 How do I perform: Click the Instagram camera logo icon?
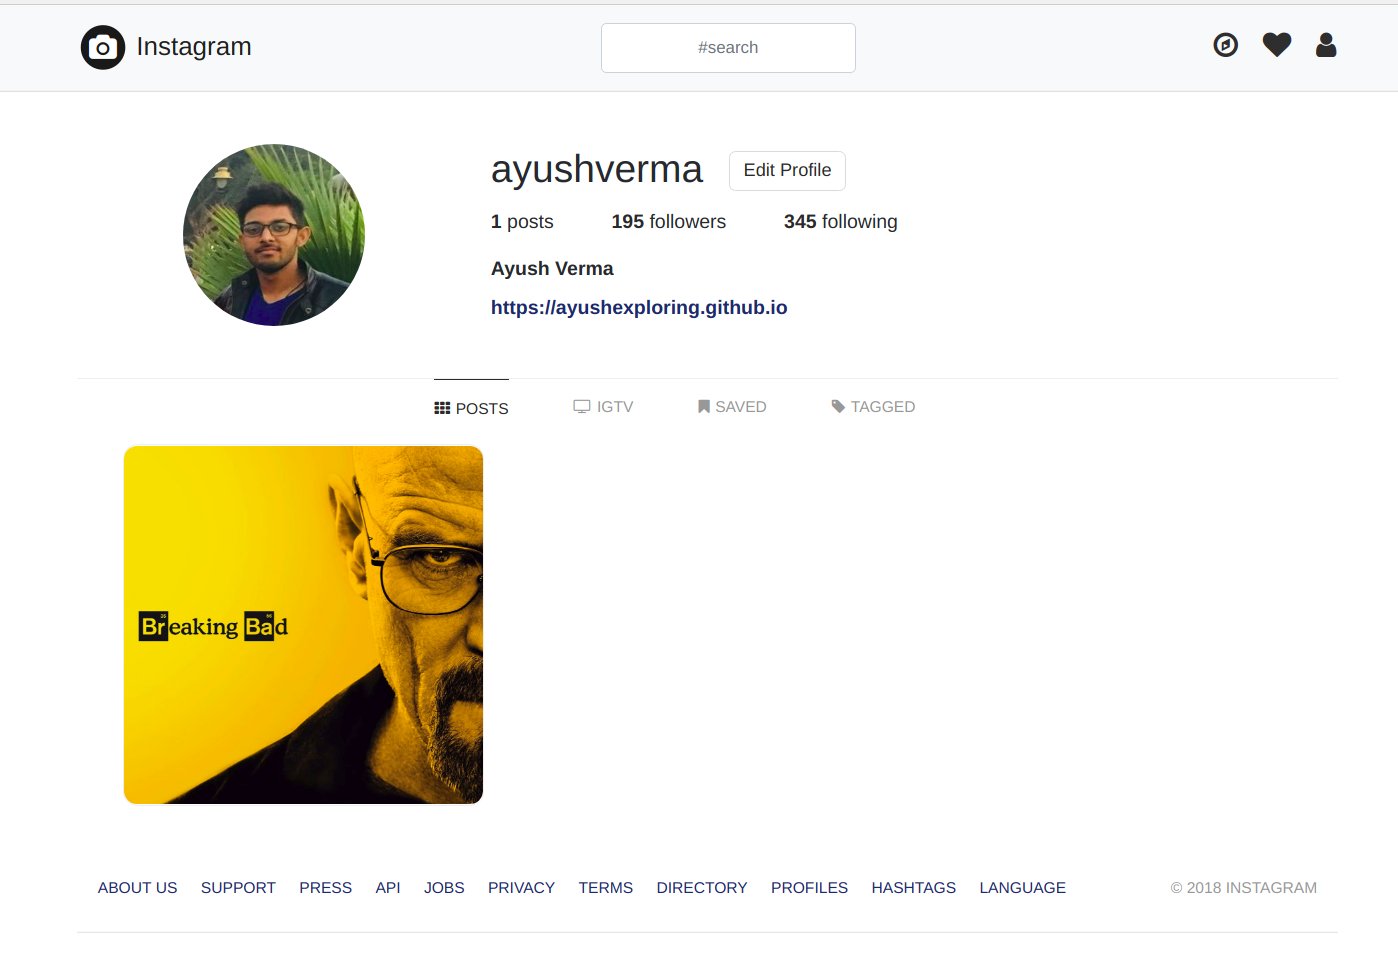click(103, 47)
